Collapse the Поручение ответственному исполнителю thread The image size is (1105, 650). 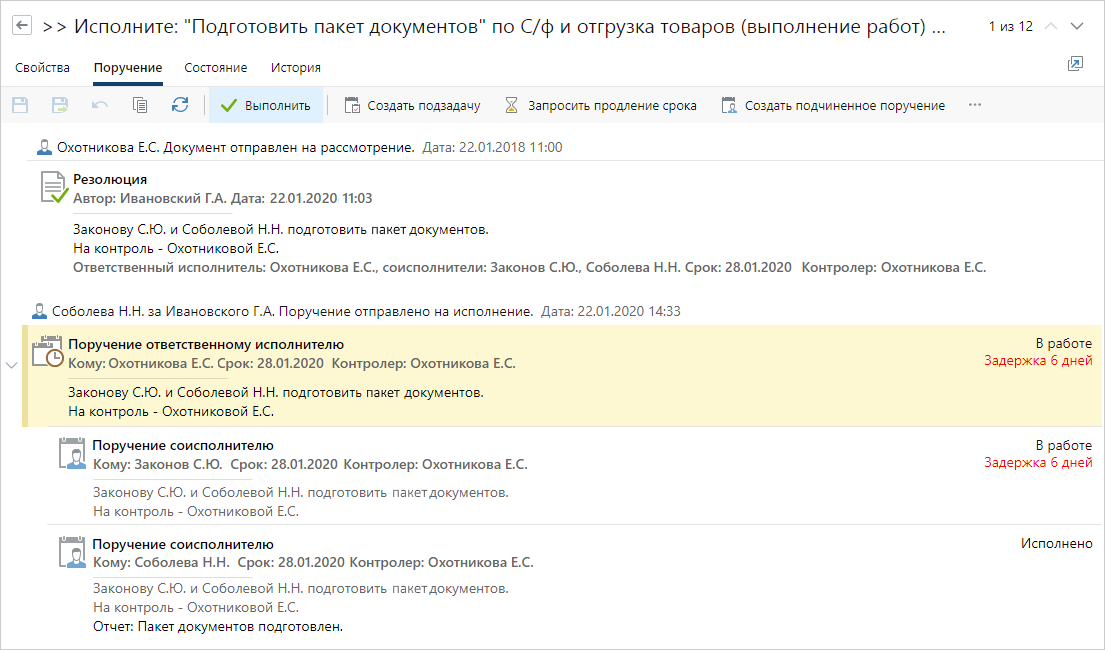(x=11, y=365)
